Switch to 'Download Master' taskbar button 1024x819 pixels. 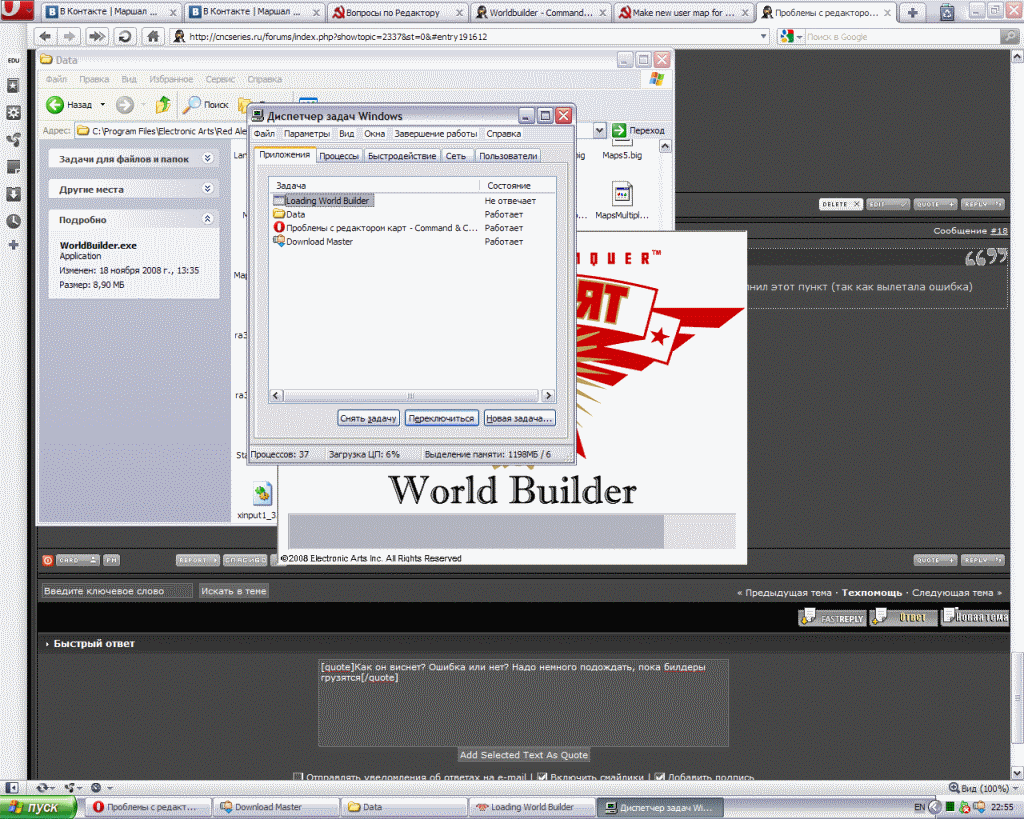[278, 807]
